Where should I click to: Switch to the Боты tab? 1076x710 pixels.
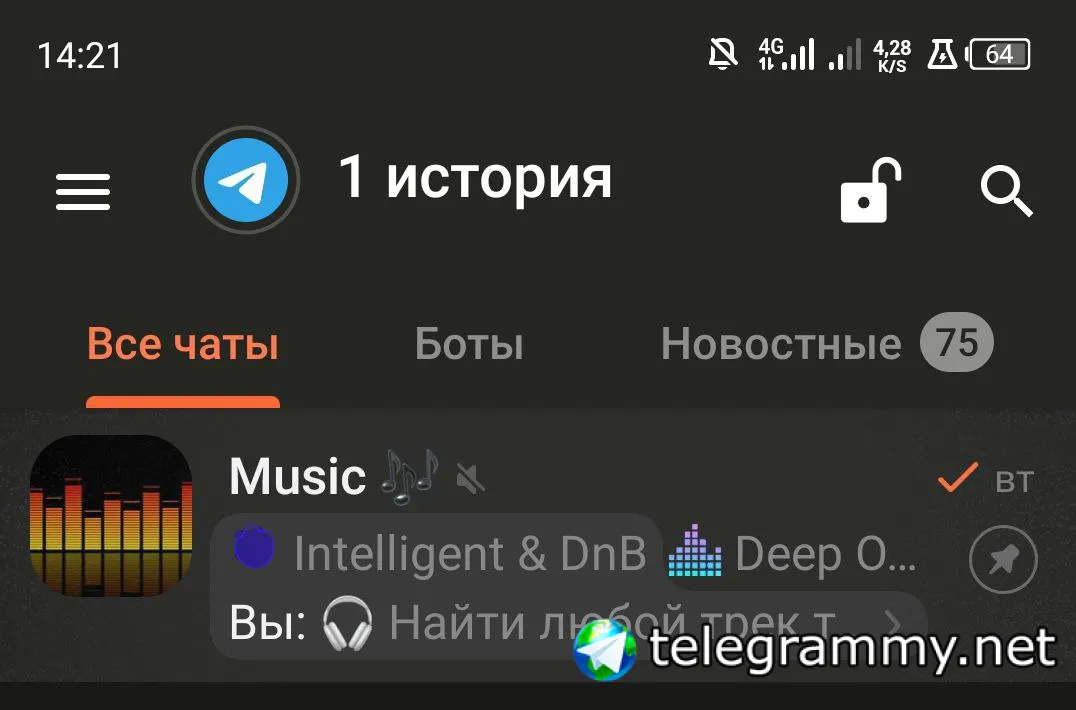(x=469, y=344)
